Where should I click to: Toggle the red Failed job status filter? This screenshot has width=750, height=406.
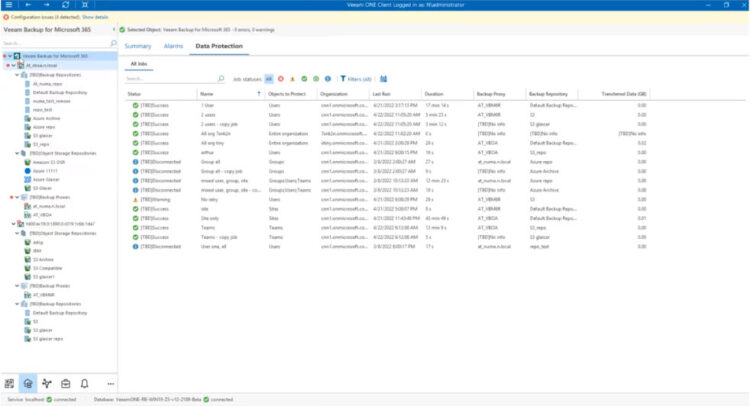[281, 79]
